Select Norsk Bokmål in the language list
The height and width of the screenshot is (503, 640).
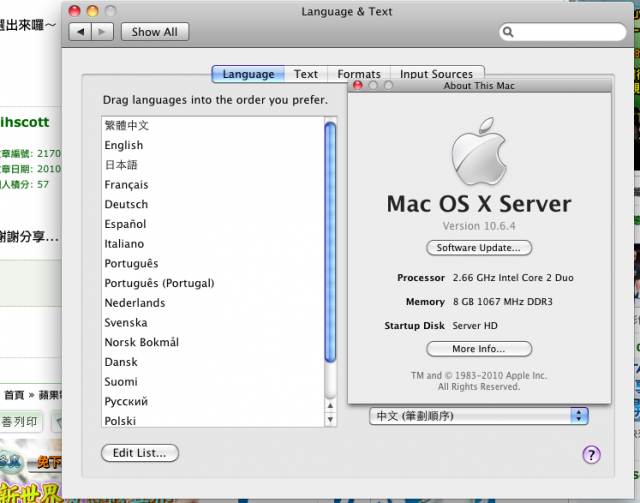tap(213, 342)
